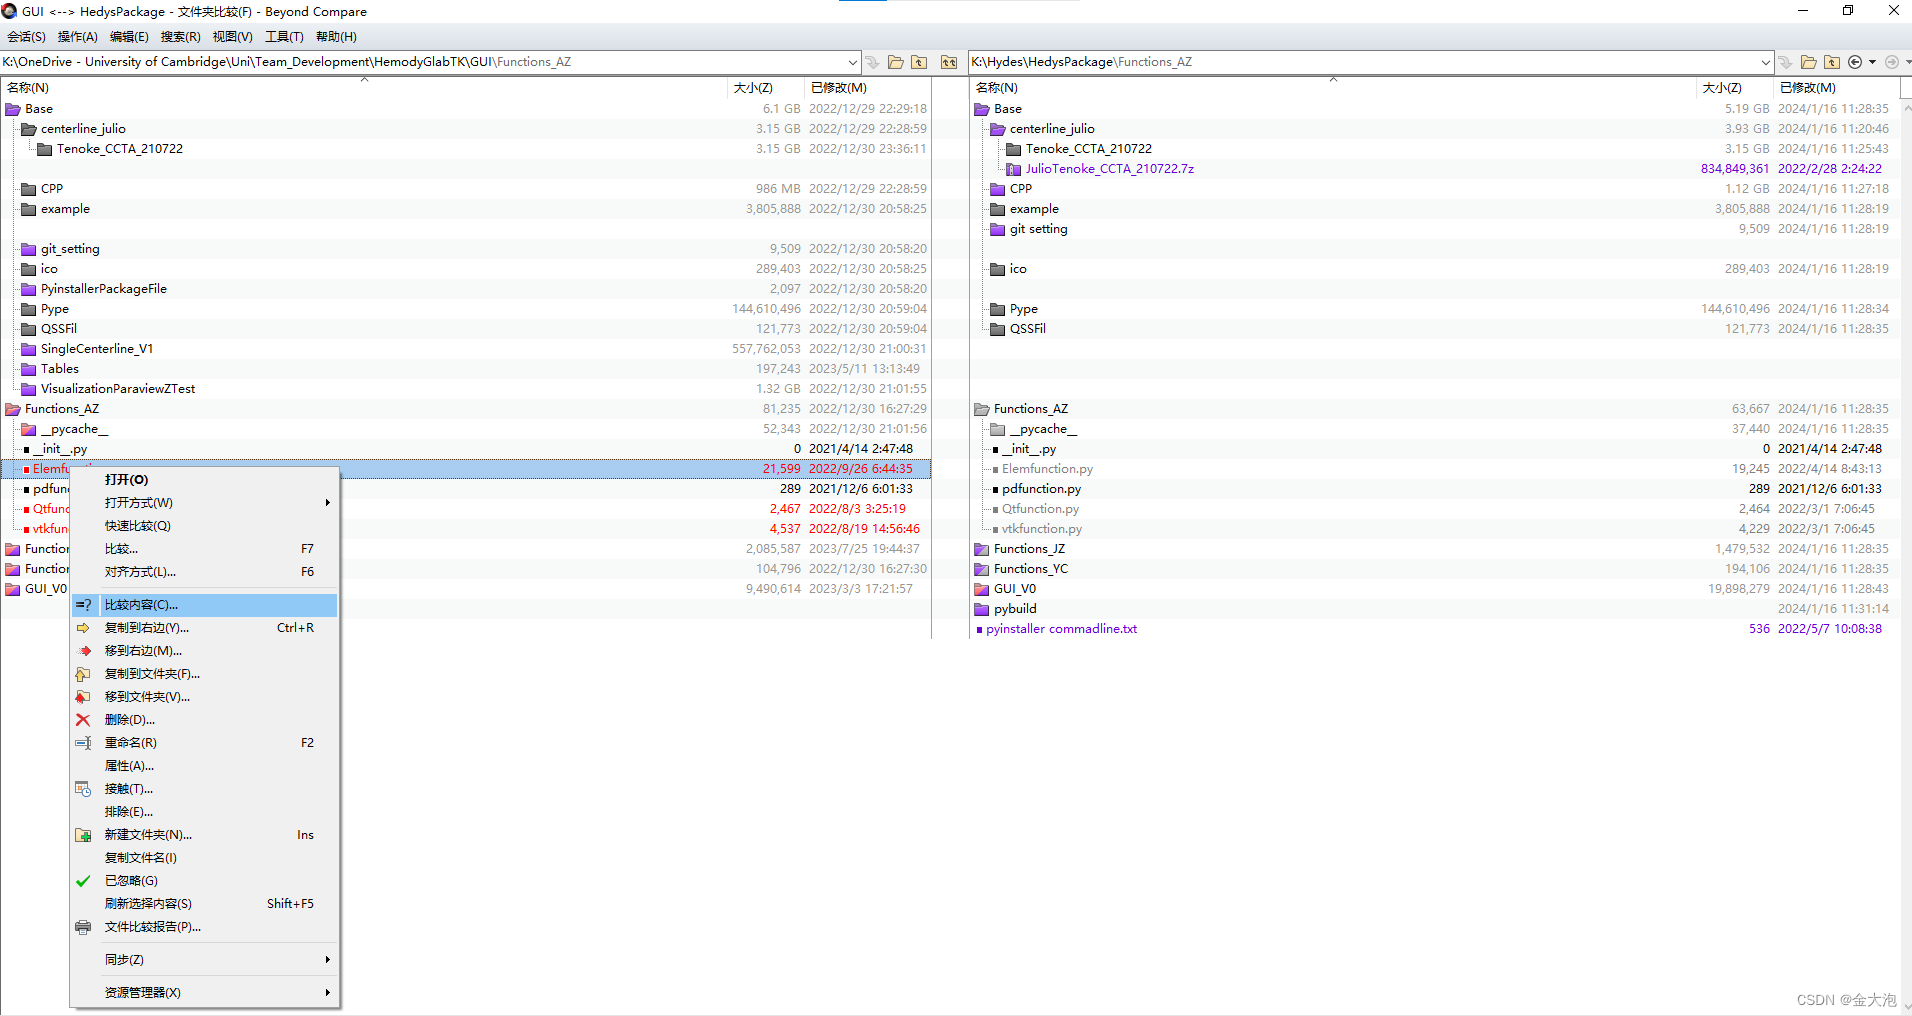Click the GUI_V0 folder icon in right pane
The width and height of the screenshot is (1912, 1016).
point(982,589)
